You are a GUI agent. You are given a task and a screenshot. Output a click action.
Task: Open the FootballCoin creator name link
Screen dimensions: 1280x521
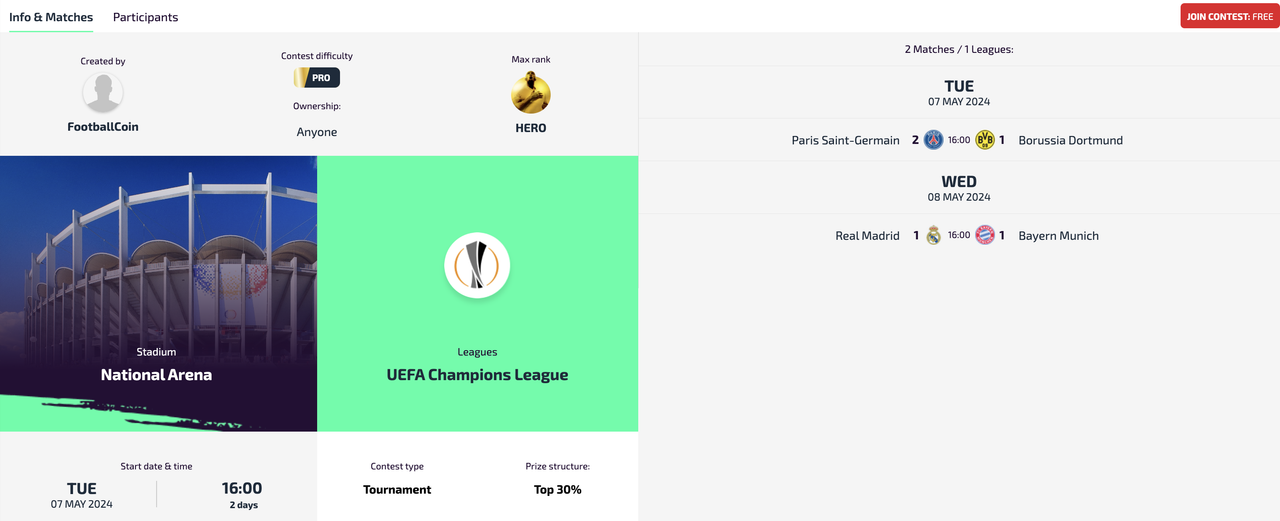(103, 127)
